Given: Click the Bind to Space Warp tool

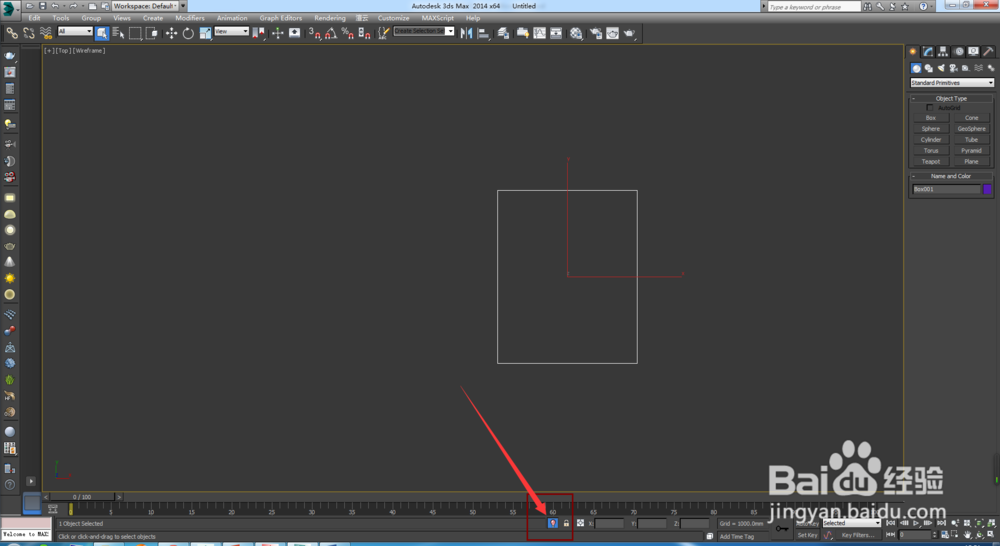Looking at the screenshot, I should [46, 33].
